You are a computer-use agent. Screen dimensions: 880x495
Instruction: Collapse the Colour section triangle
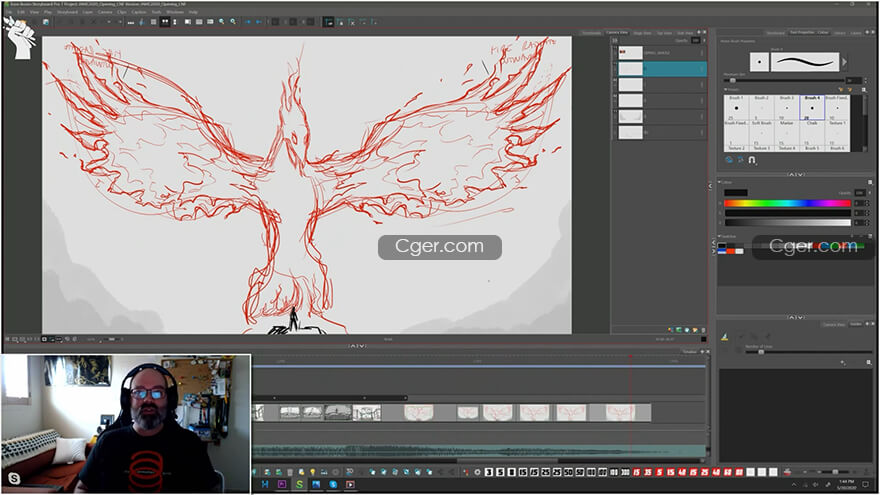[720, 182]
